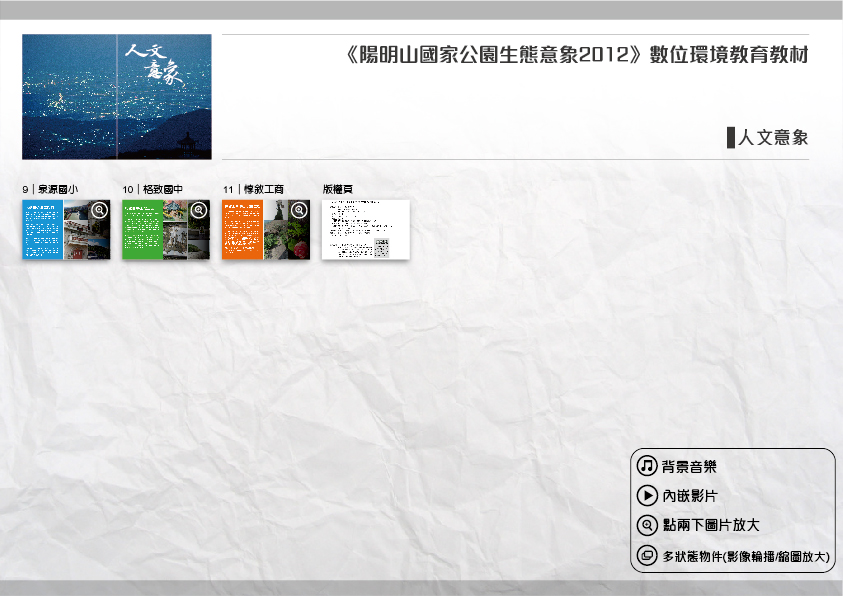Click the 內嵌影片 legend label

pos(690,496)
